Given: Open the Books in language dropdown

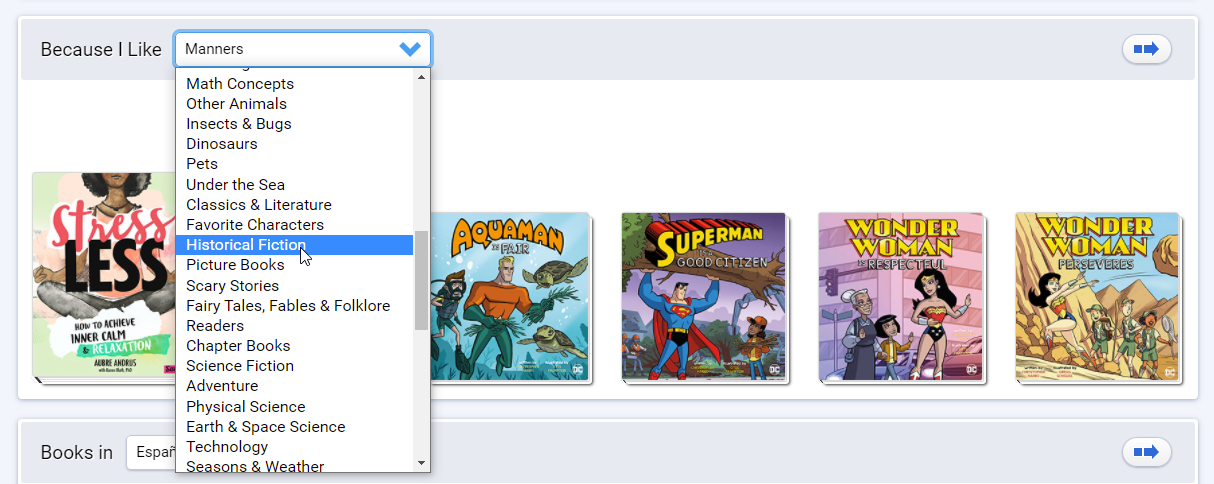Looking at the screenshot, I should [150, 453].
